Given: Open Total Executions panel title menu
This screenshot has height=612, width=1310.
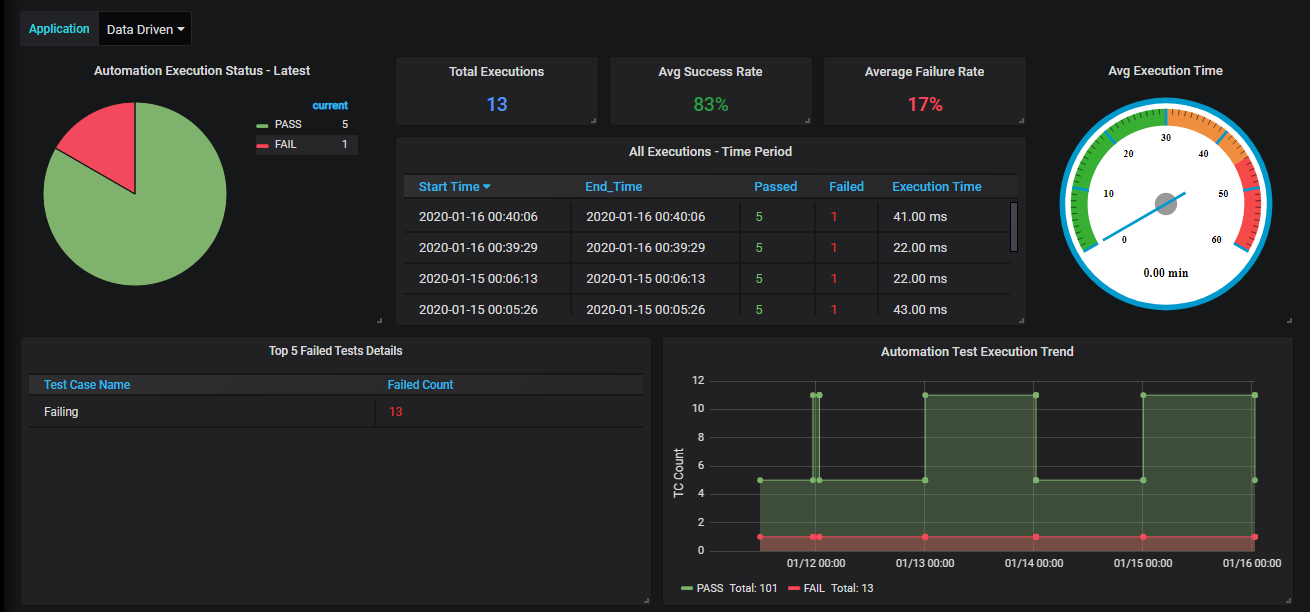Looking at the screenshot, I should click(x=496, y=72).
